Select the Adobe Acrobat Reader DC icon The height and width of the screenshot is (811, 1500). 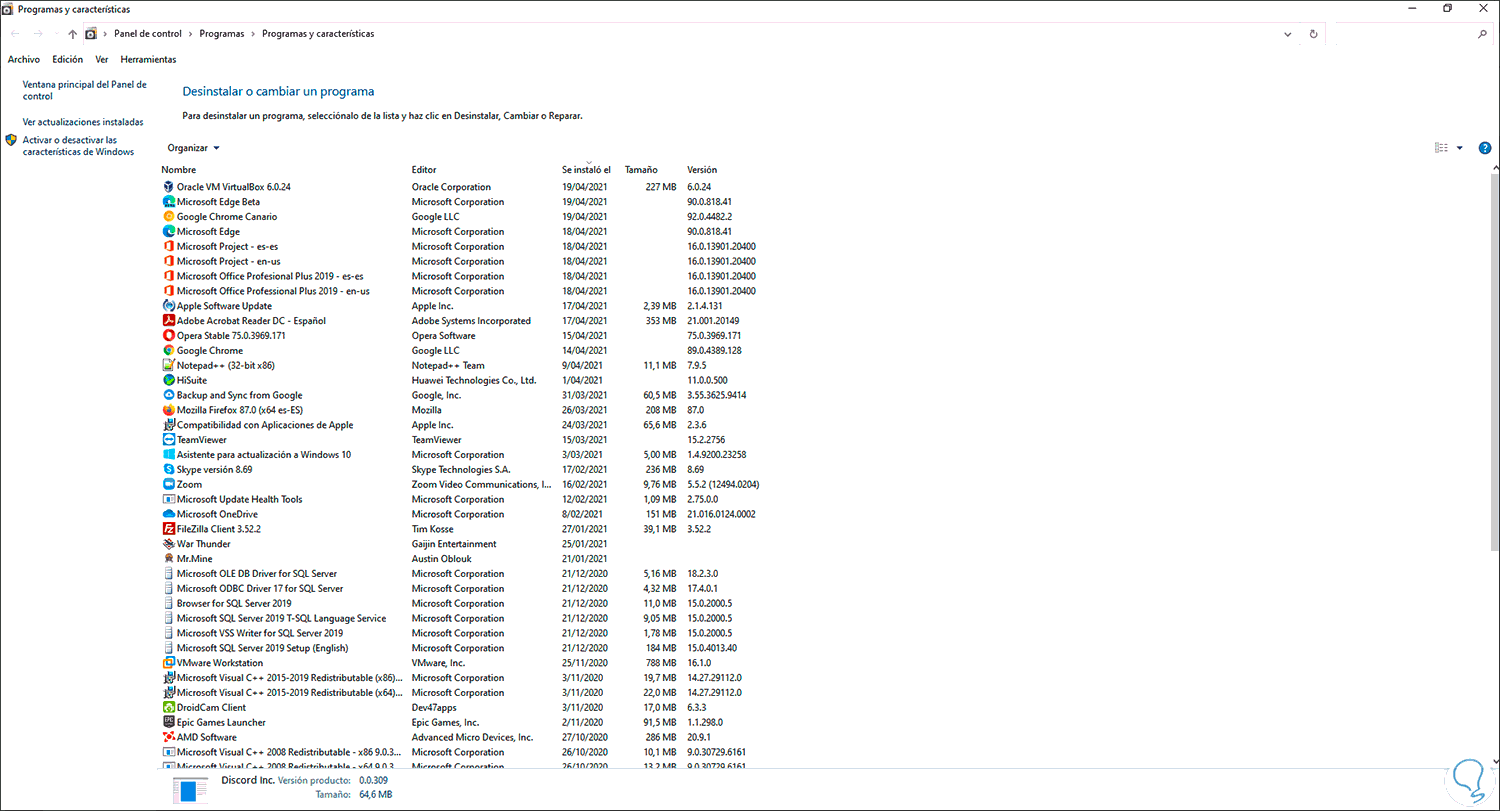168,321
